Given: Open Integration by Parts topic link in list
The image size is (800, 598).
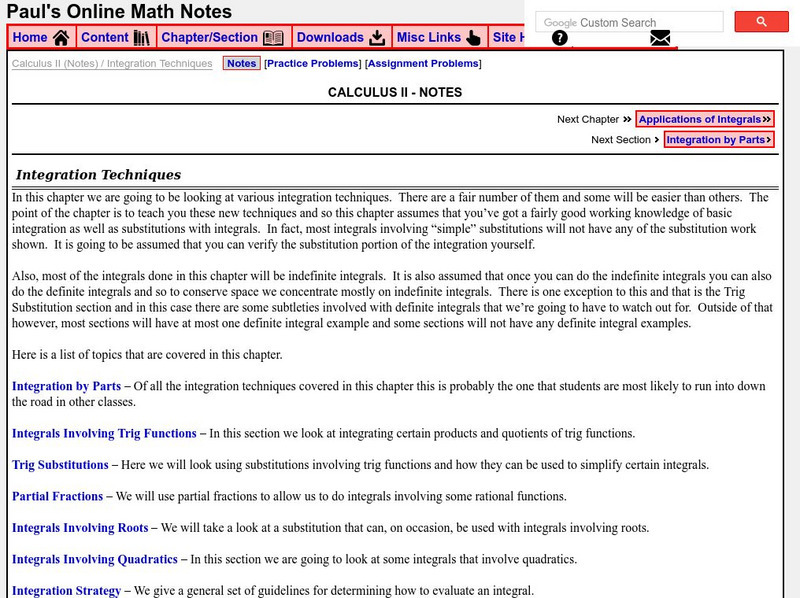Looking at the screenshot, I should (66, 386).
